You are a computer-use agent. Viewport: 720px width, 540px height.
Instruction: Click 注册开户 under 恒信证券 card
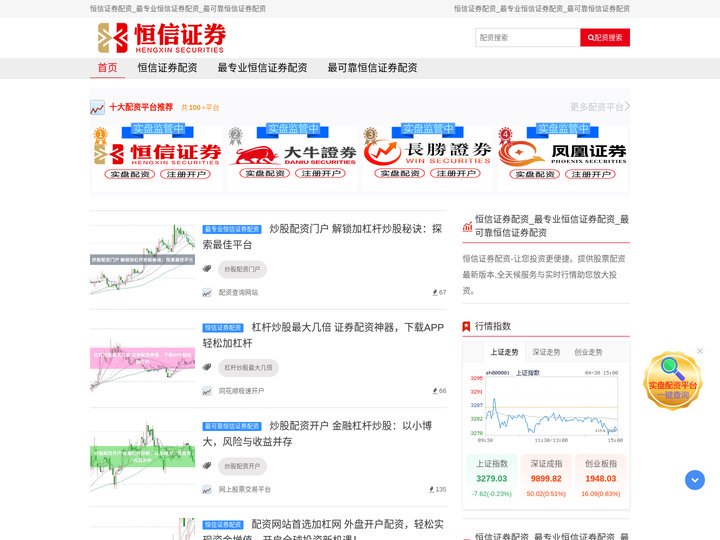point(186,174)
